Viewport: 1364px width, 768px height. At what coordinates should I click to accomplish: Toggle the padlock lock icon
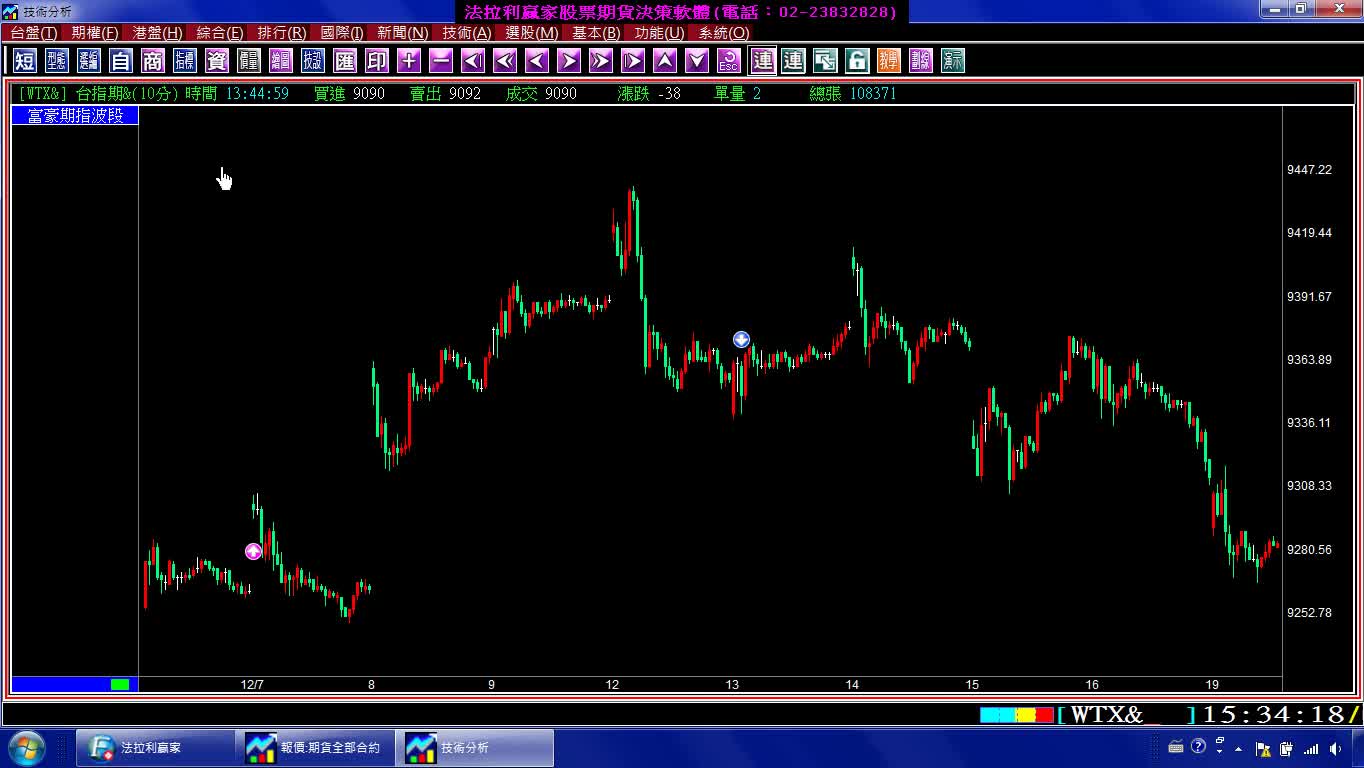857,61
